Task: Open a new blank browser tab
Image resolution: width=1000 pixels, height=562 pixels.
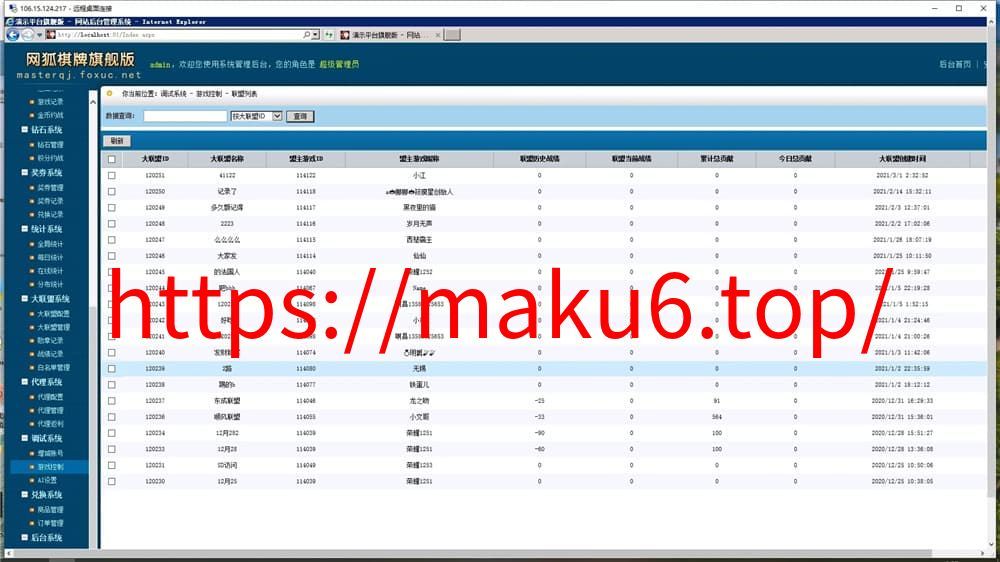Action: [452, 34]
